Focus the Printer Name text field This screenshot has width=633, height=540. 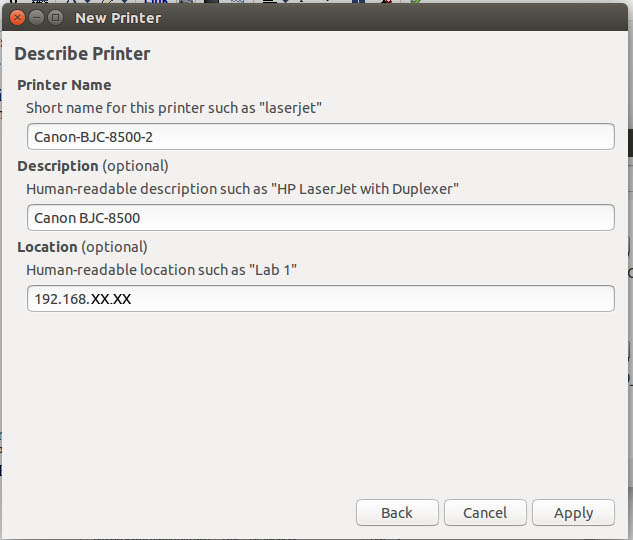pos(320,136)
